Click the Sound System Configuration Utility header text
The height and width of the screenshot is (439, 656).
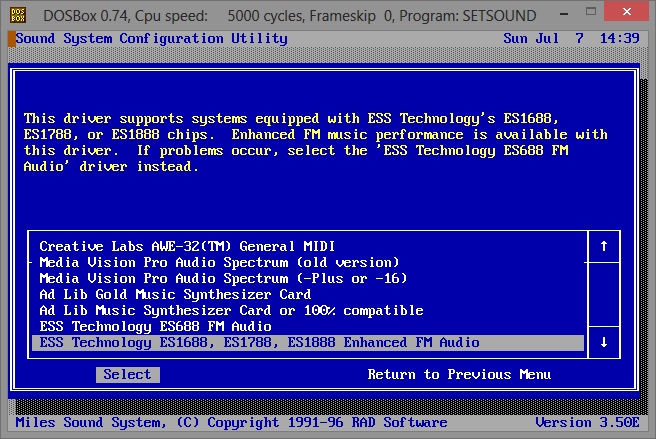tap(151, 39)
